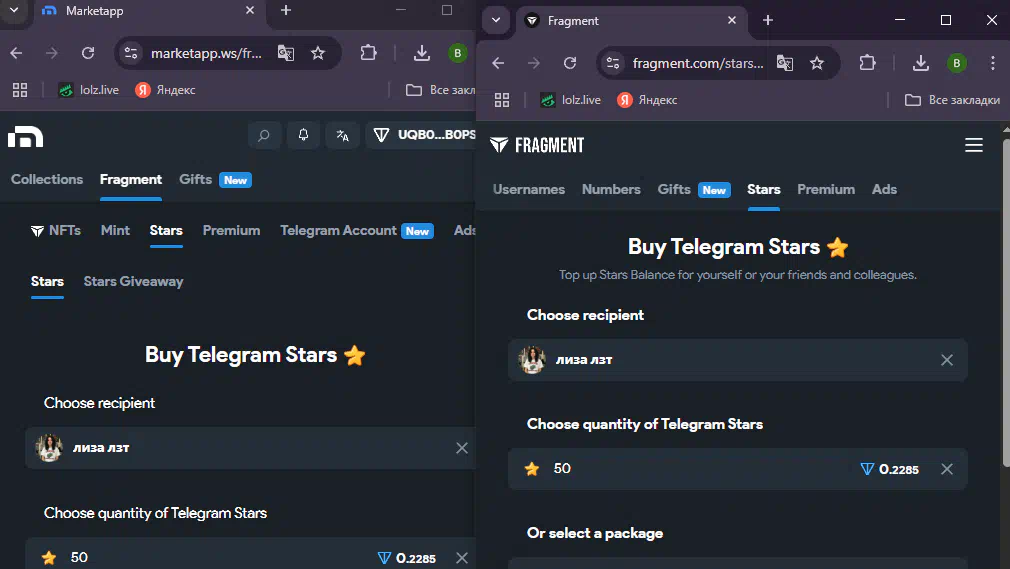Open Яндекс bookmark in Marketapp window

tap(166, 90)
